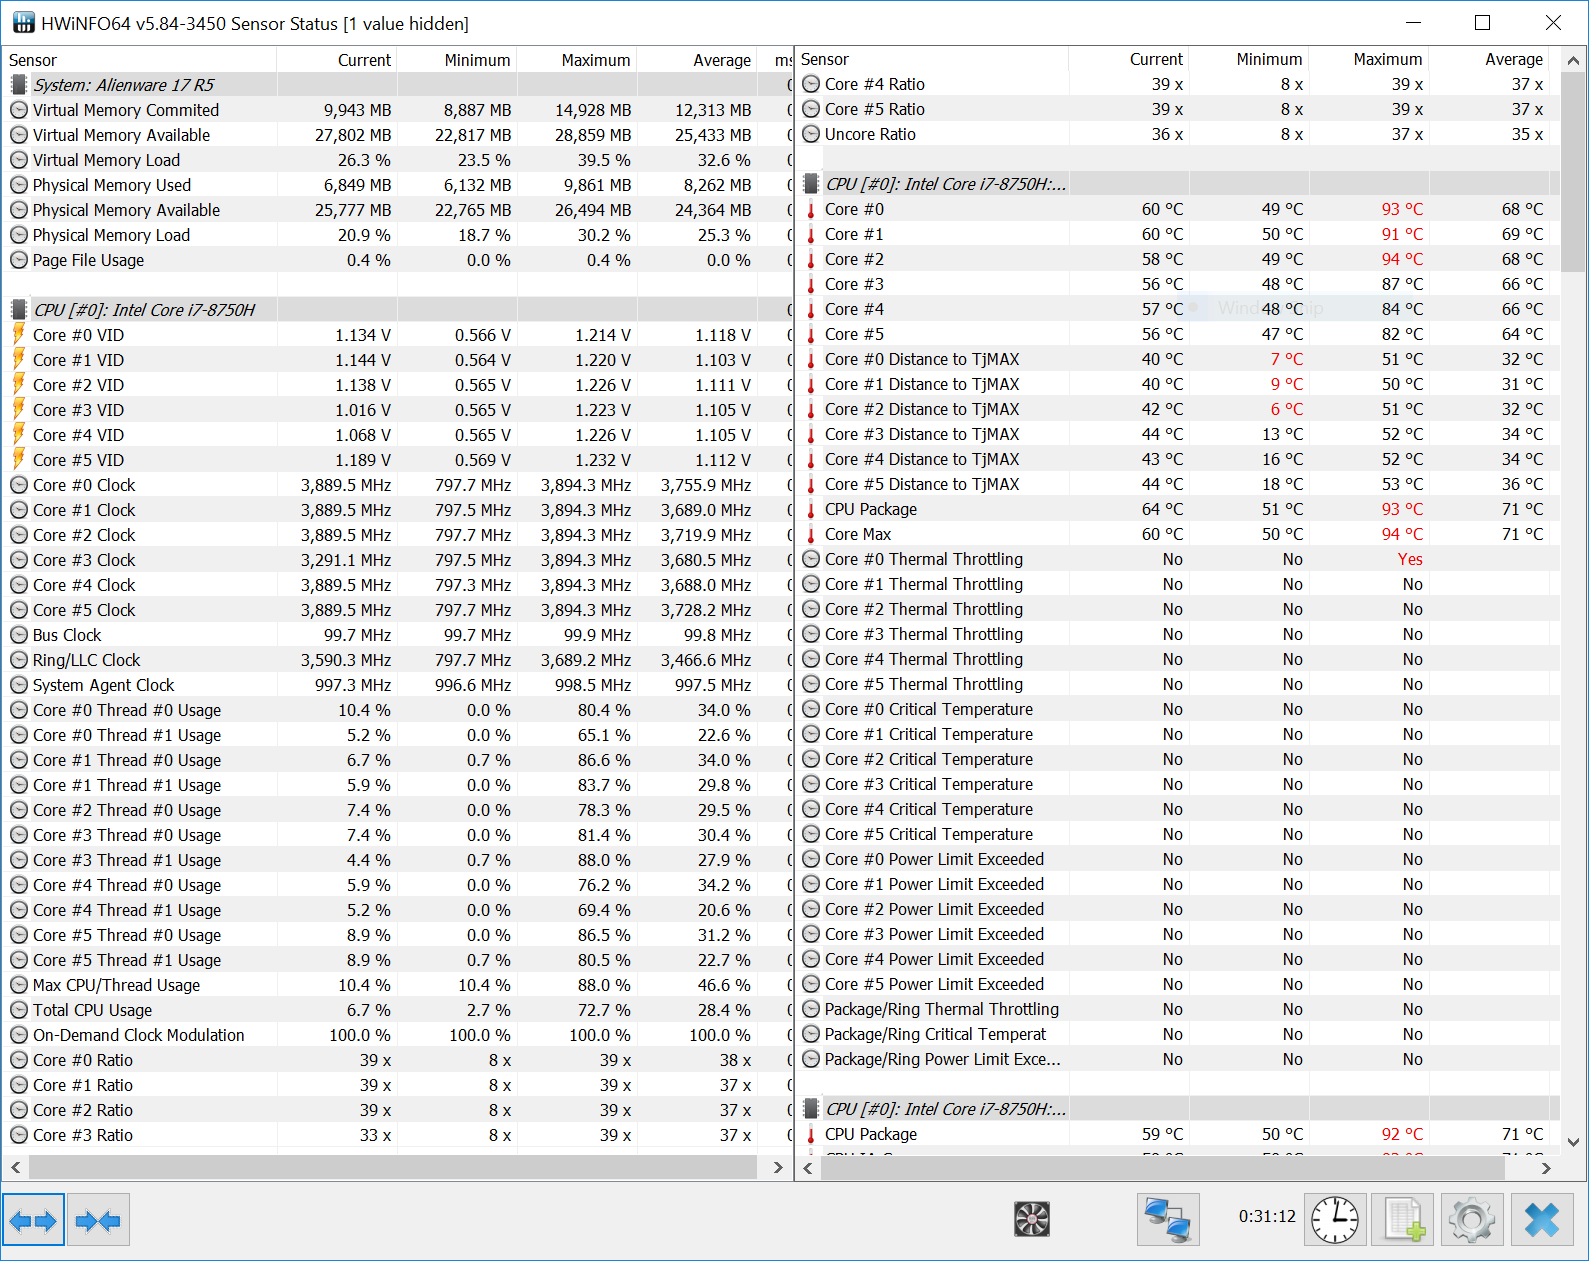The height and width of the screenshot is (1261, 1589).
Task: Click the chip icon beside System: Alienware 17 R5
Action: tap(18, 85)
